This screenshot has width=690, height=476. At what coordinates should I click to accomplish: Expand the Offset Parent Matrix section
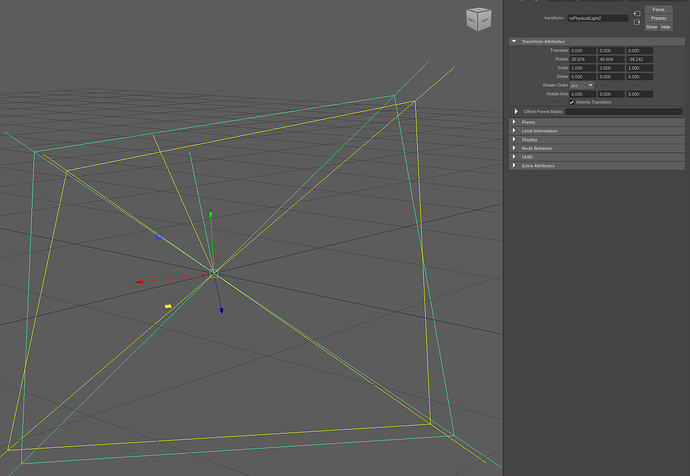(x=517, y=111)
